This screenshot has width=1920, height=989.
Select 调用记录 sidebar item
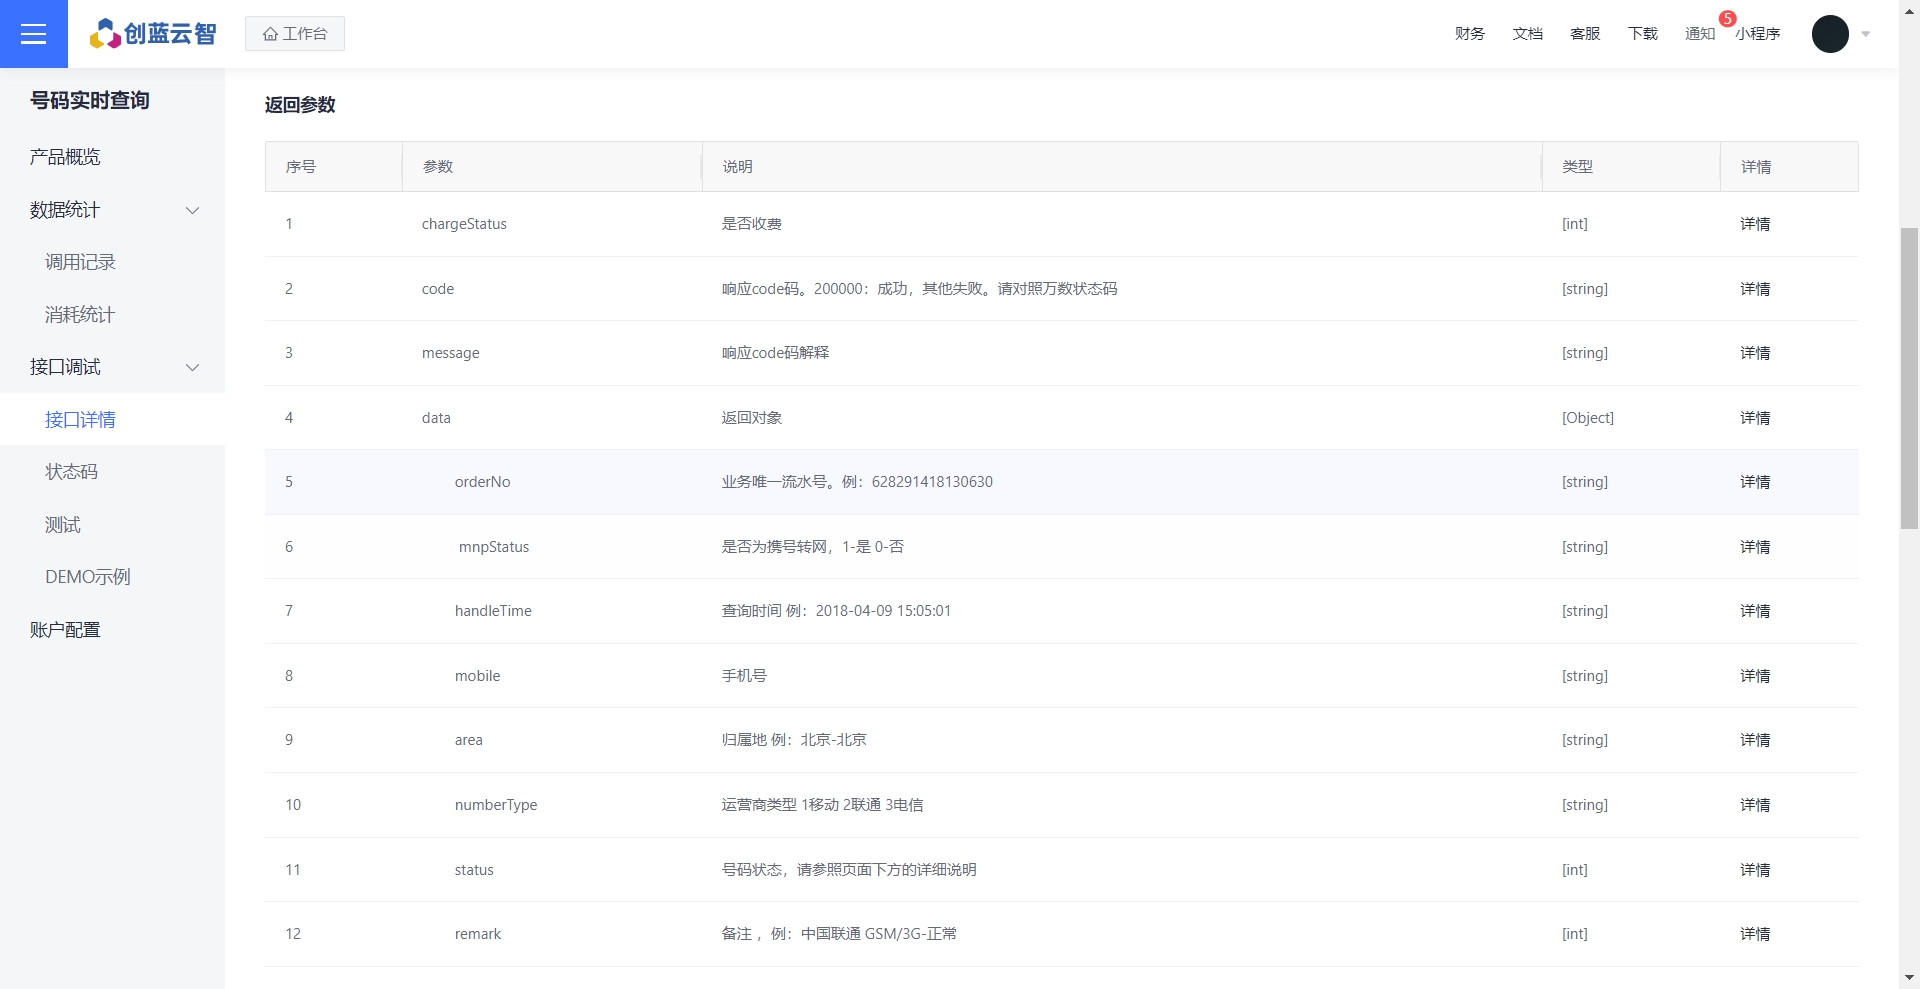80,262
